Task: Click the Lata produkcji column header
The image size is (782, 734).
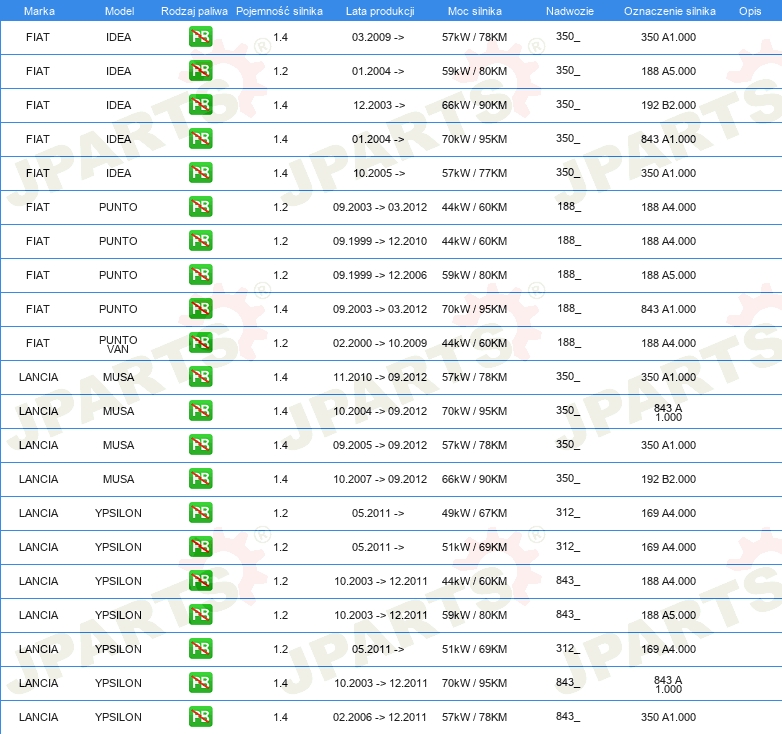Action: point(380,11)
